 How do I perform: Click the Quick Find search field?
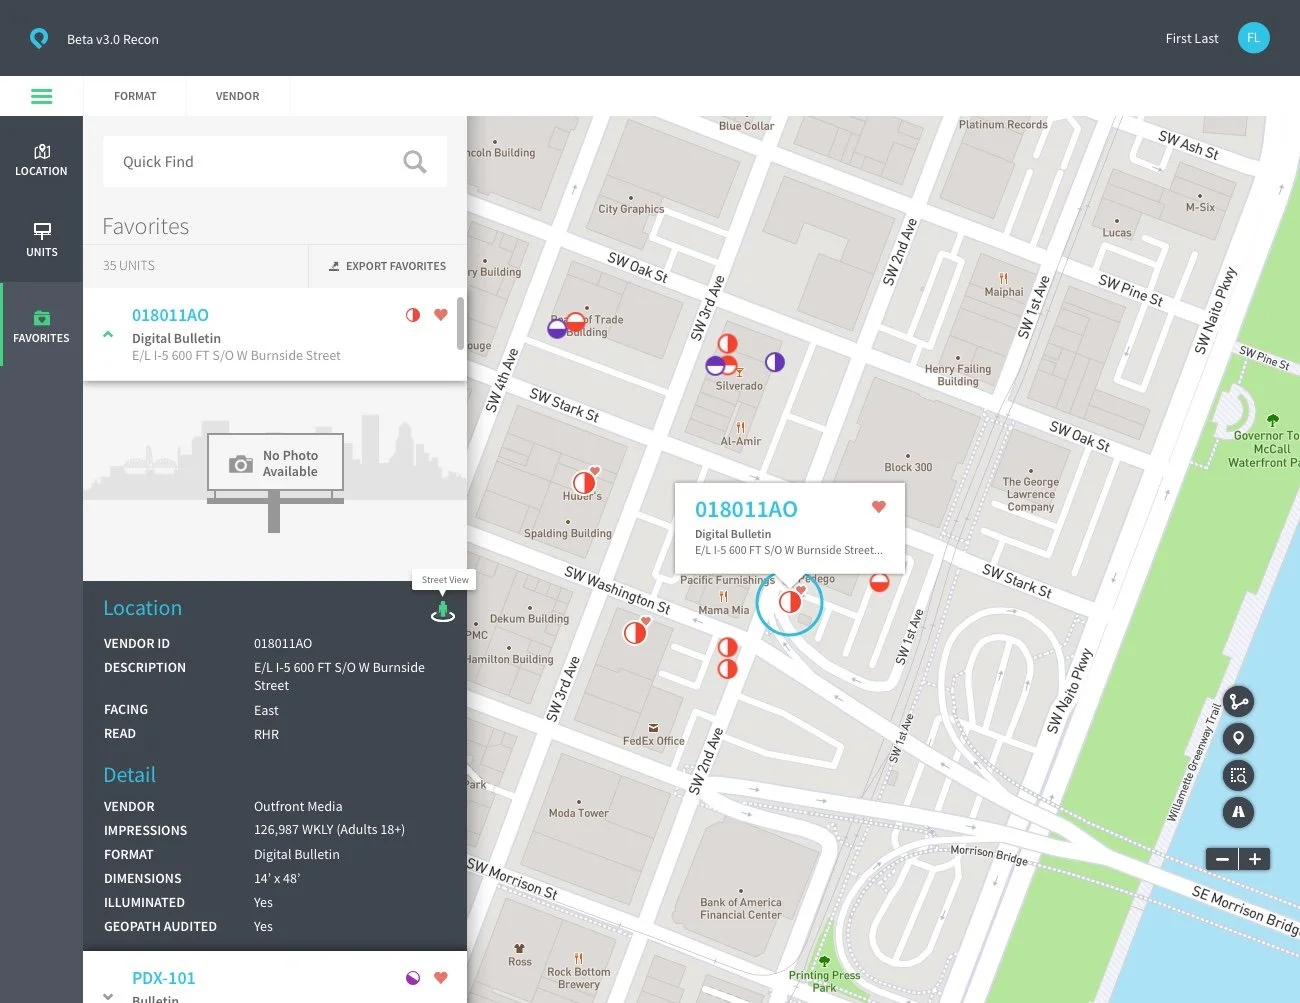pos(275,162)
